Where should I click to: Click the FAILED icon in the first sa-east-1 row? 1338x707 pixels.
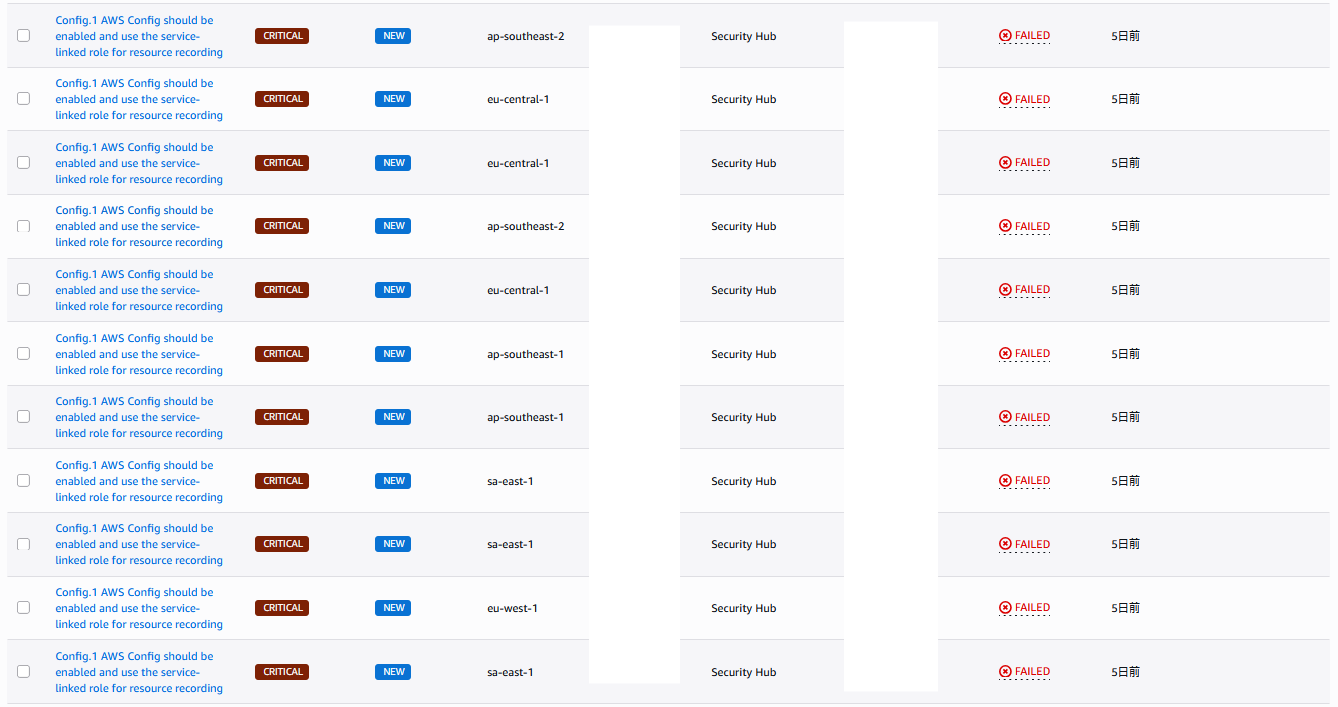(1005, 481)
